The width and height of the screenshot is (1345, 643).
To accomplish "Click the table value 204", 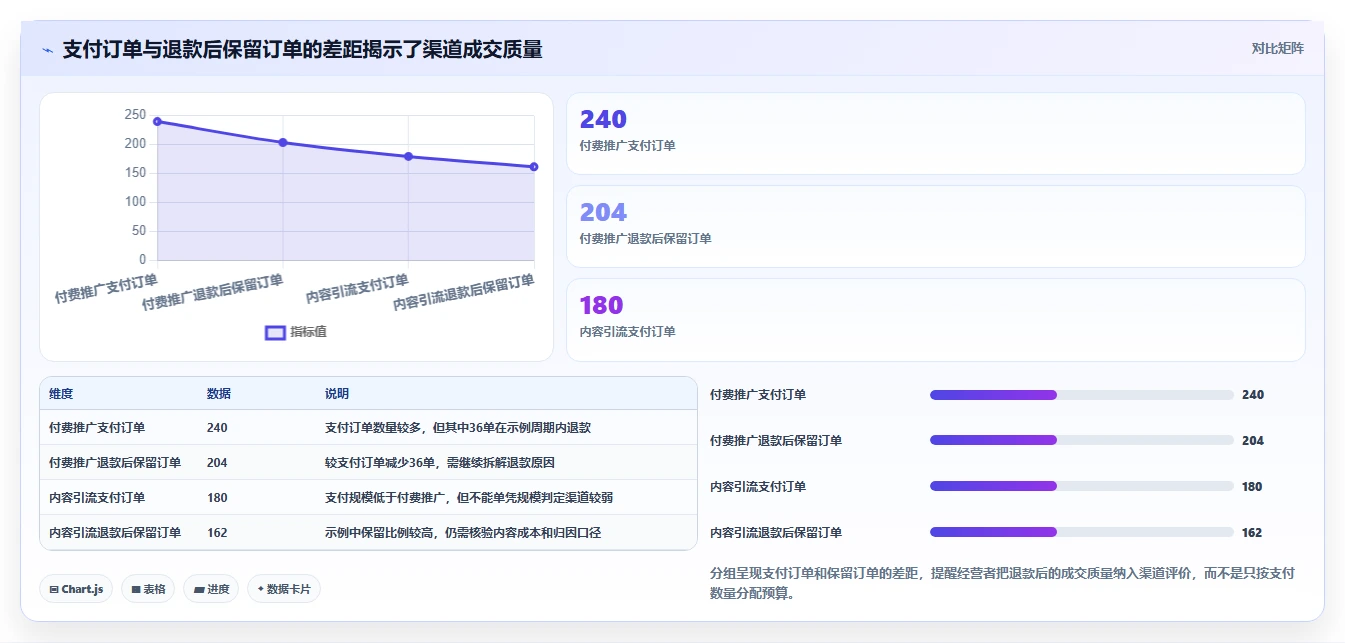I will pos(217,463).
